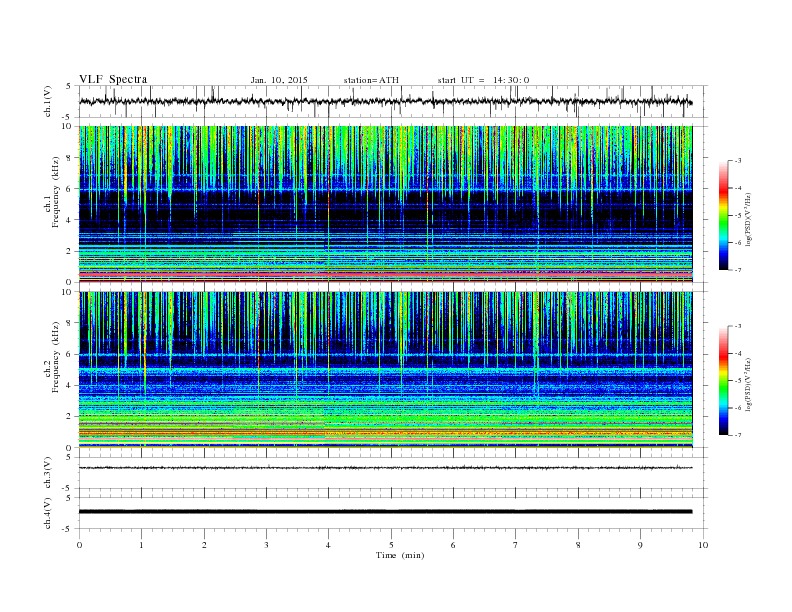Image resolution: width=792 pixels, height=612 pixels.
Task: Select the "ch.3(V)" axis label
Action: click(x=47, y=473)
